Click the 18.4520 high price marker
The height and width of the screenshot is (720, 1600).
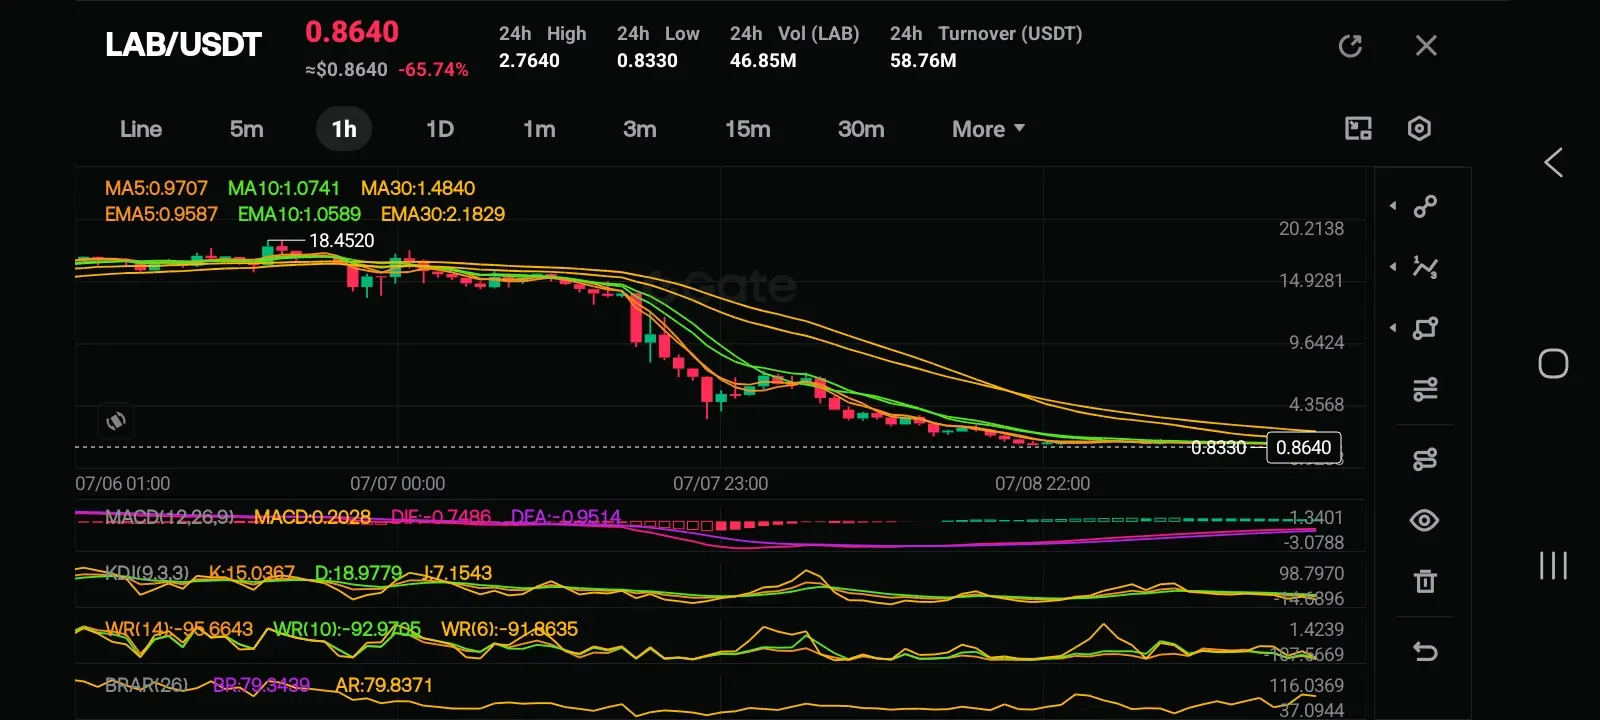point(341,241)
